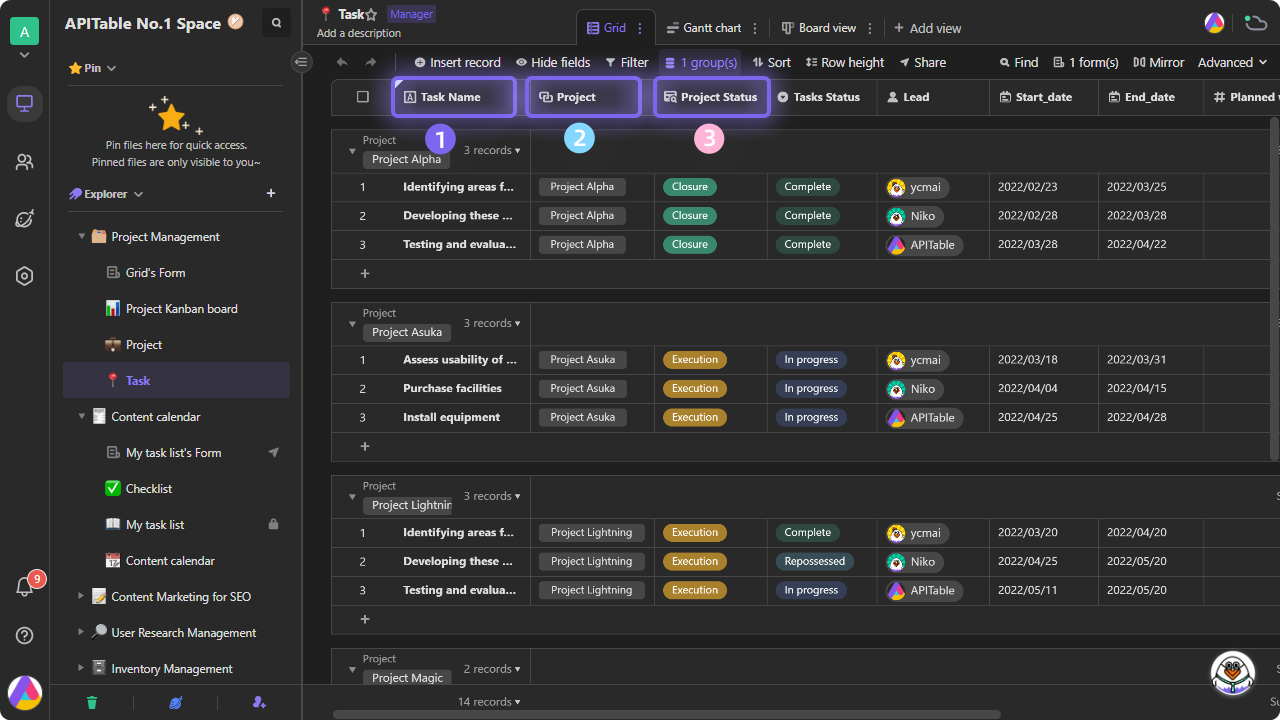Open the Filter option
The width and height of the screenshot is (1280, 720).
click(627, 62)
